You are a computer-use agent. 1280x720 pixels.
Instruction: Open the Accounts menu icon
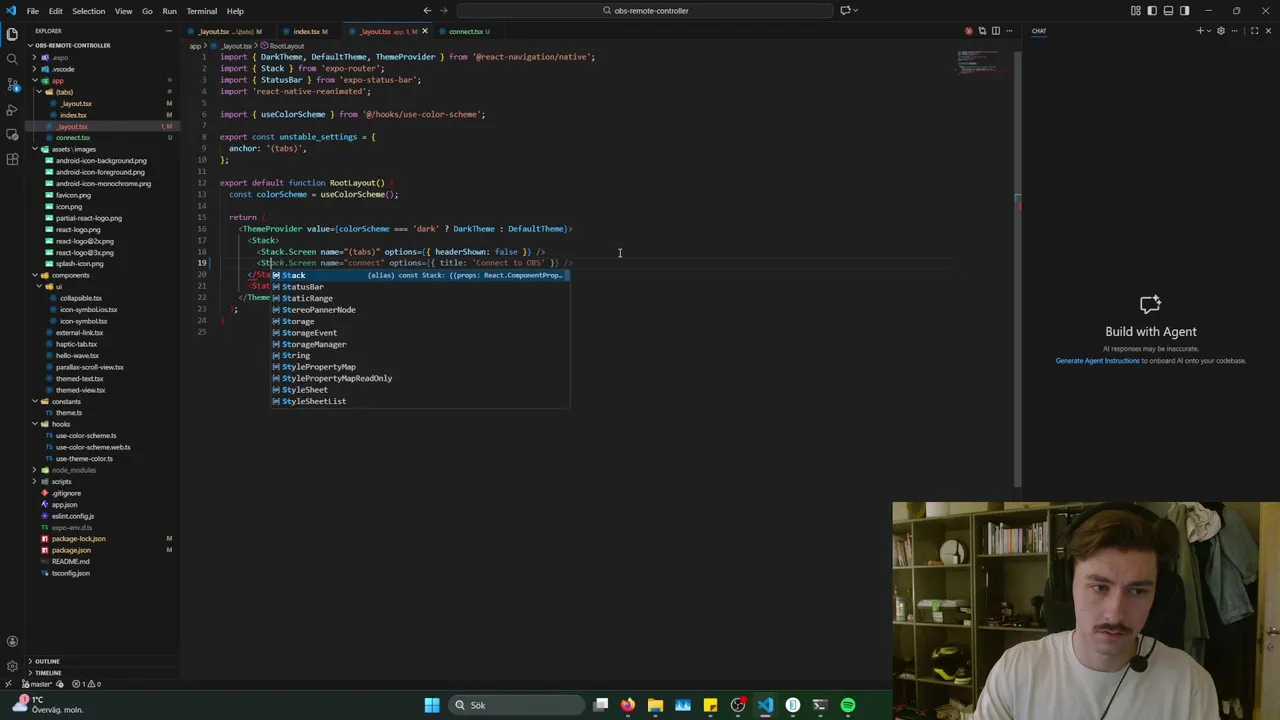pos(12,641)
